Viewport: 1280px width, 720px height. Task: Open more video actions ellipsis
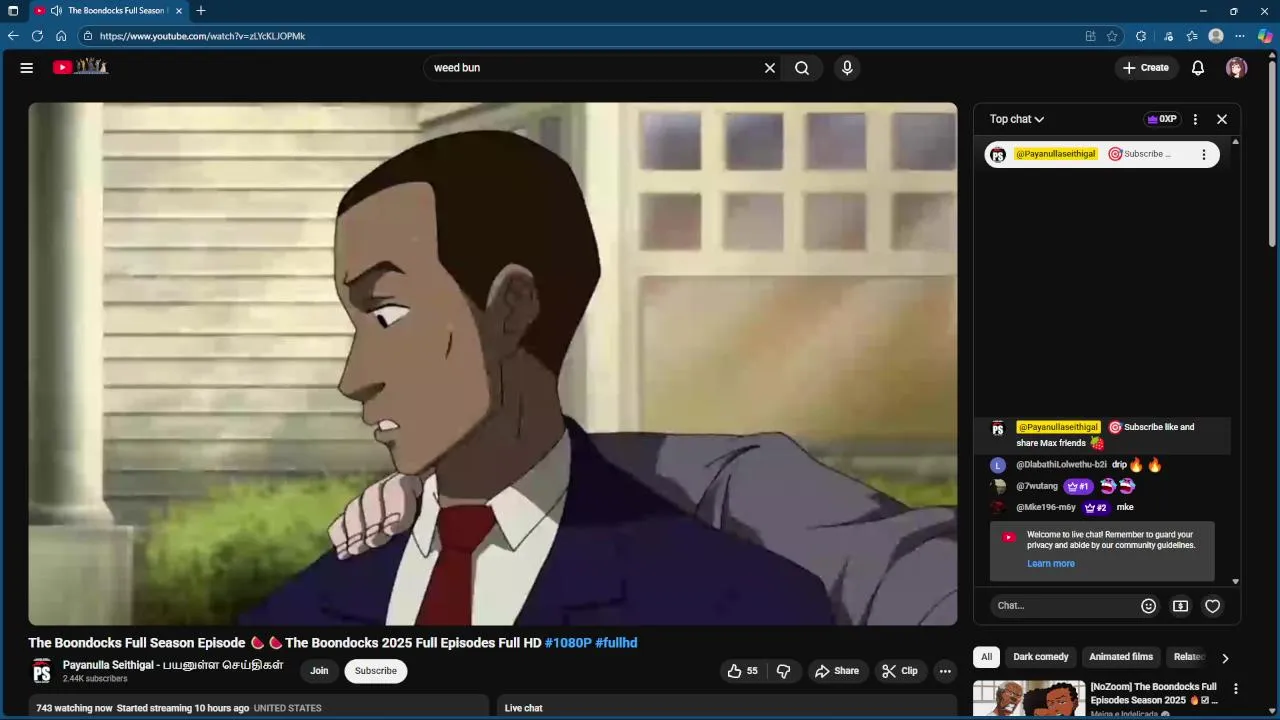(945, 671)
